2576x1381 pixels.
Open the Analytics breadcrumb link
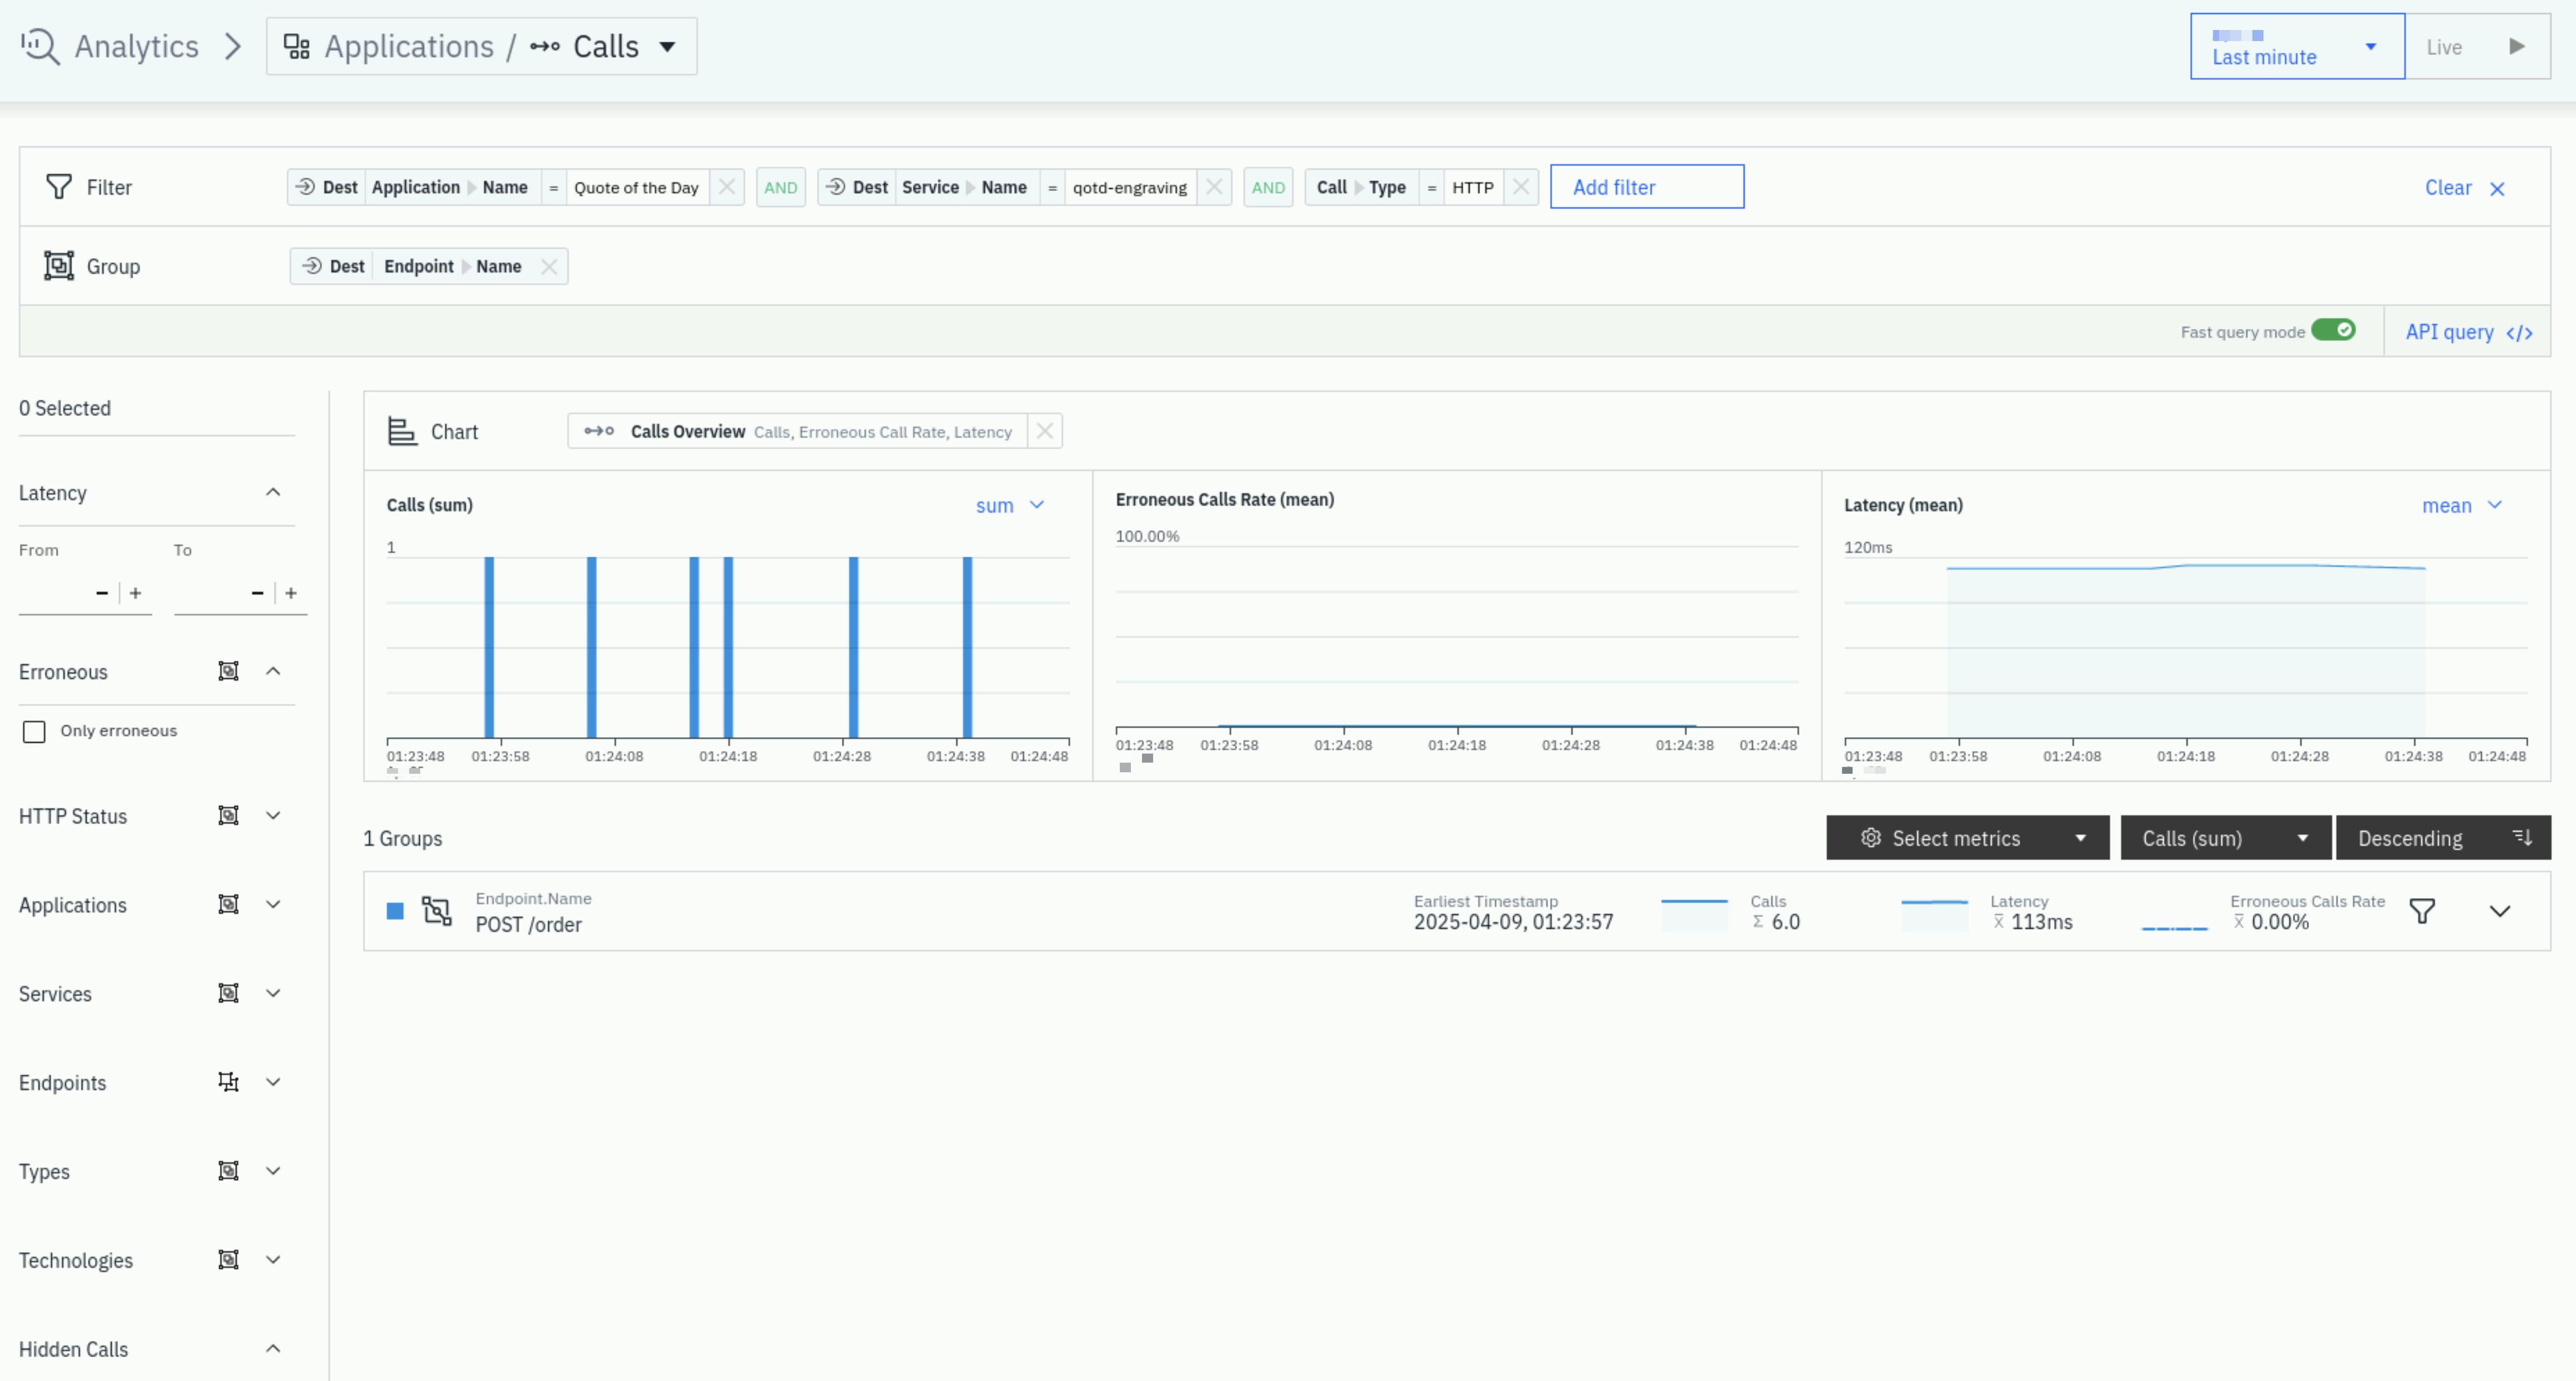tap(136, 46)
